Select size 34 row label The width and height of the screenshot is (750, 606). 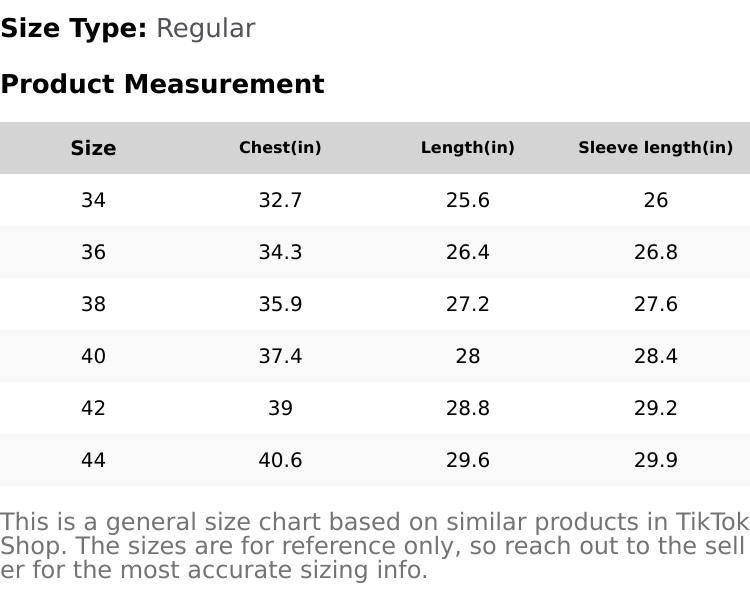93,200
